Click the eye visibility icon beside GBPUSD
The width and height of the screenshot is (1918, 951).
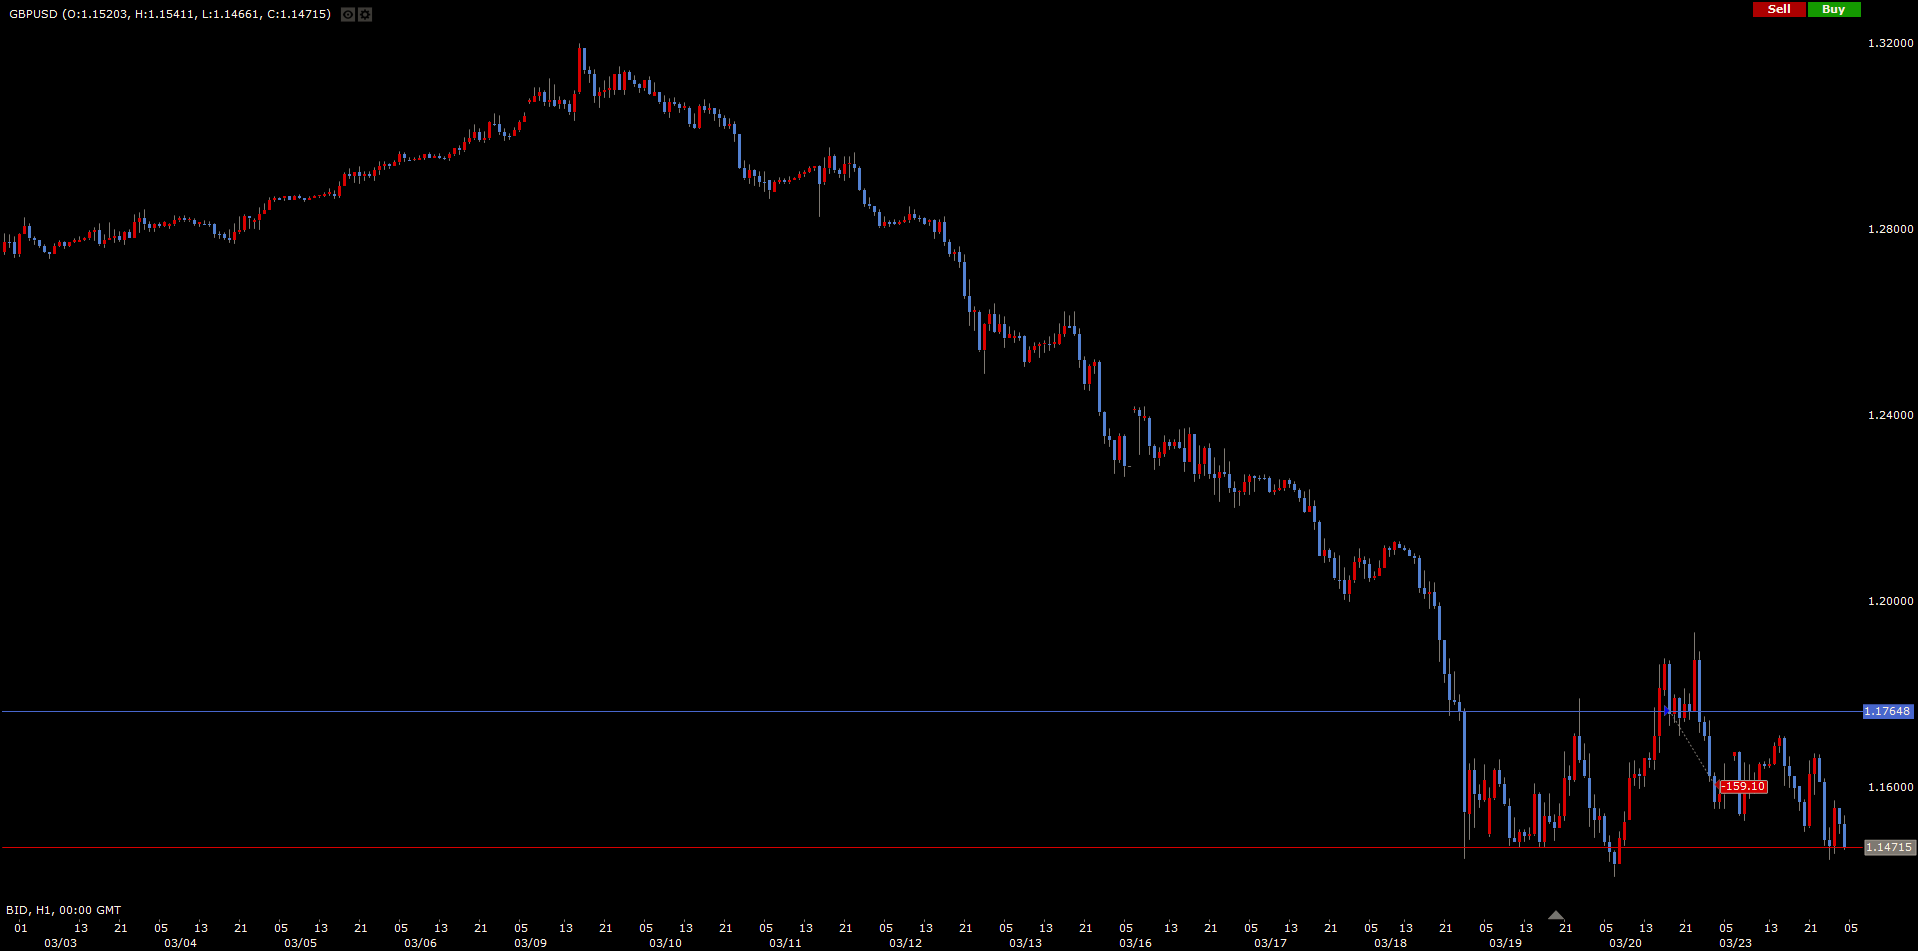click(x=347, y=14)
